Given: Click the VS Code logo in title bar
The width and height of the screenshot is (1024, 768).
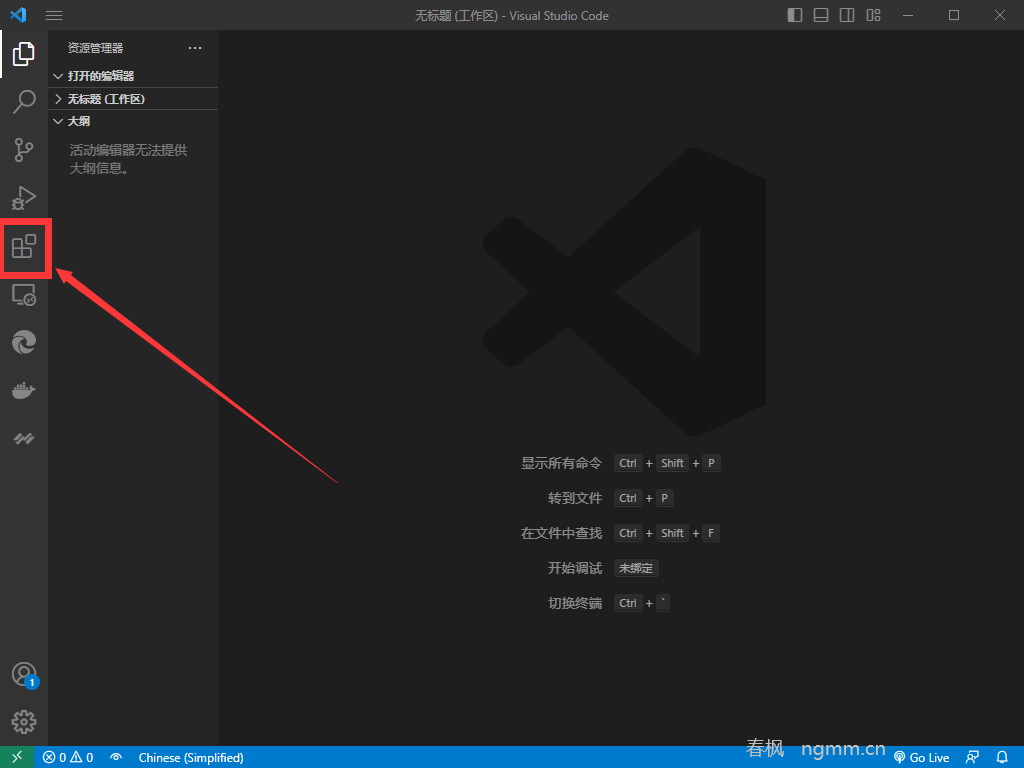Looking at the screenshot, I should 18,14.
